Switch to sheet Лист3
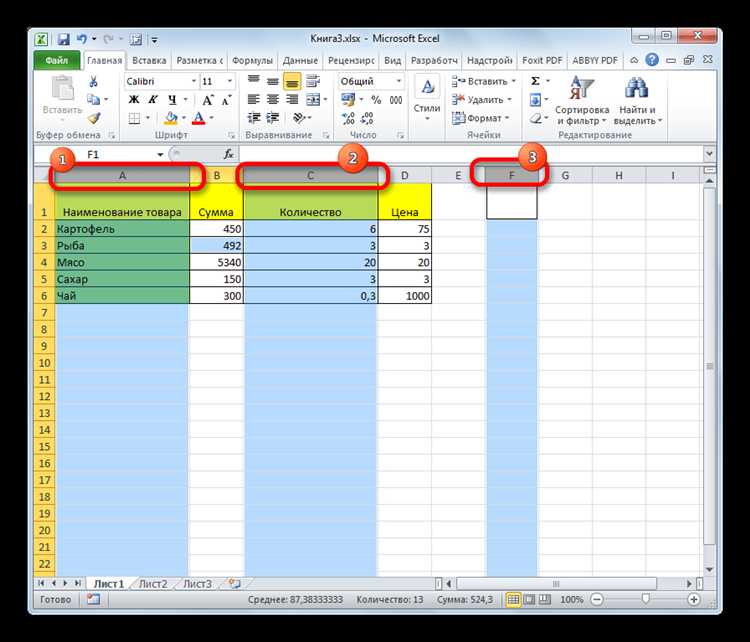Viewport: 750px width, 642px height. 197,584
